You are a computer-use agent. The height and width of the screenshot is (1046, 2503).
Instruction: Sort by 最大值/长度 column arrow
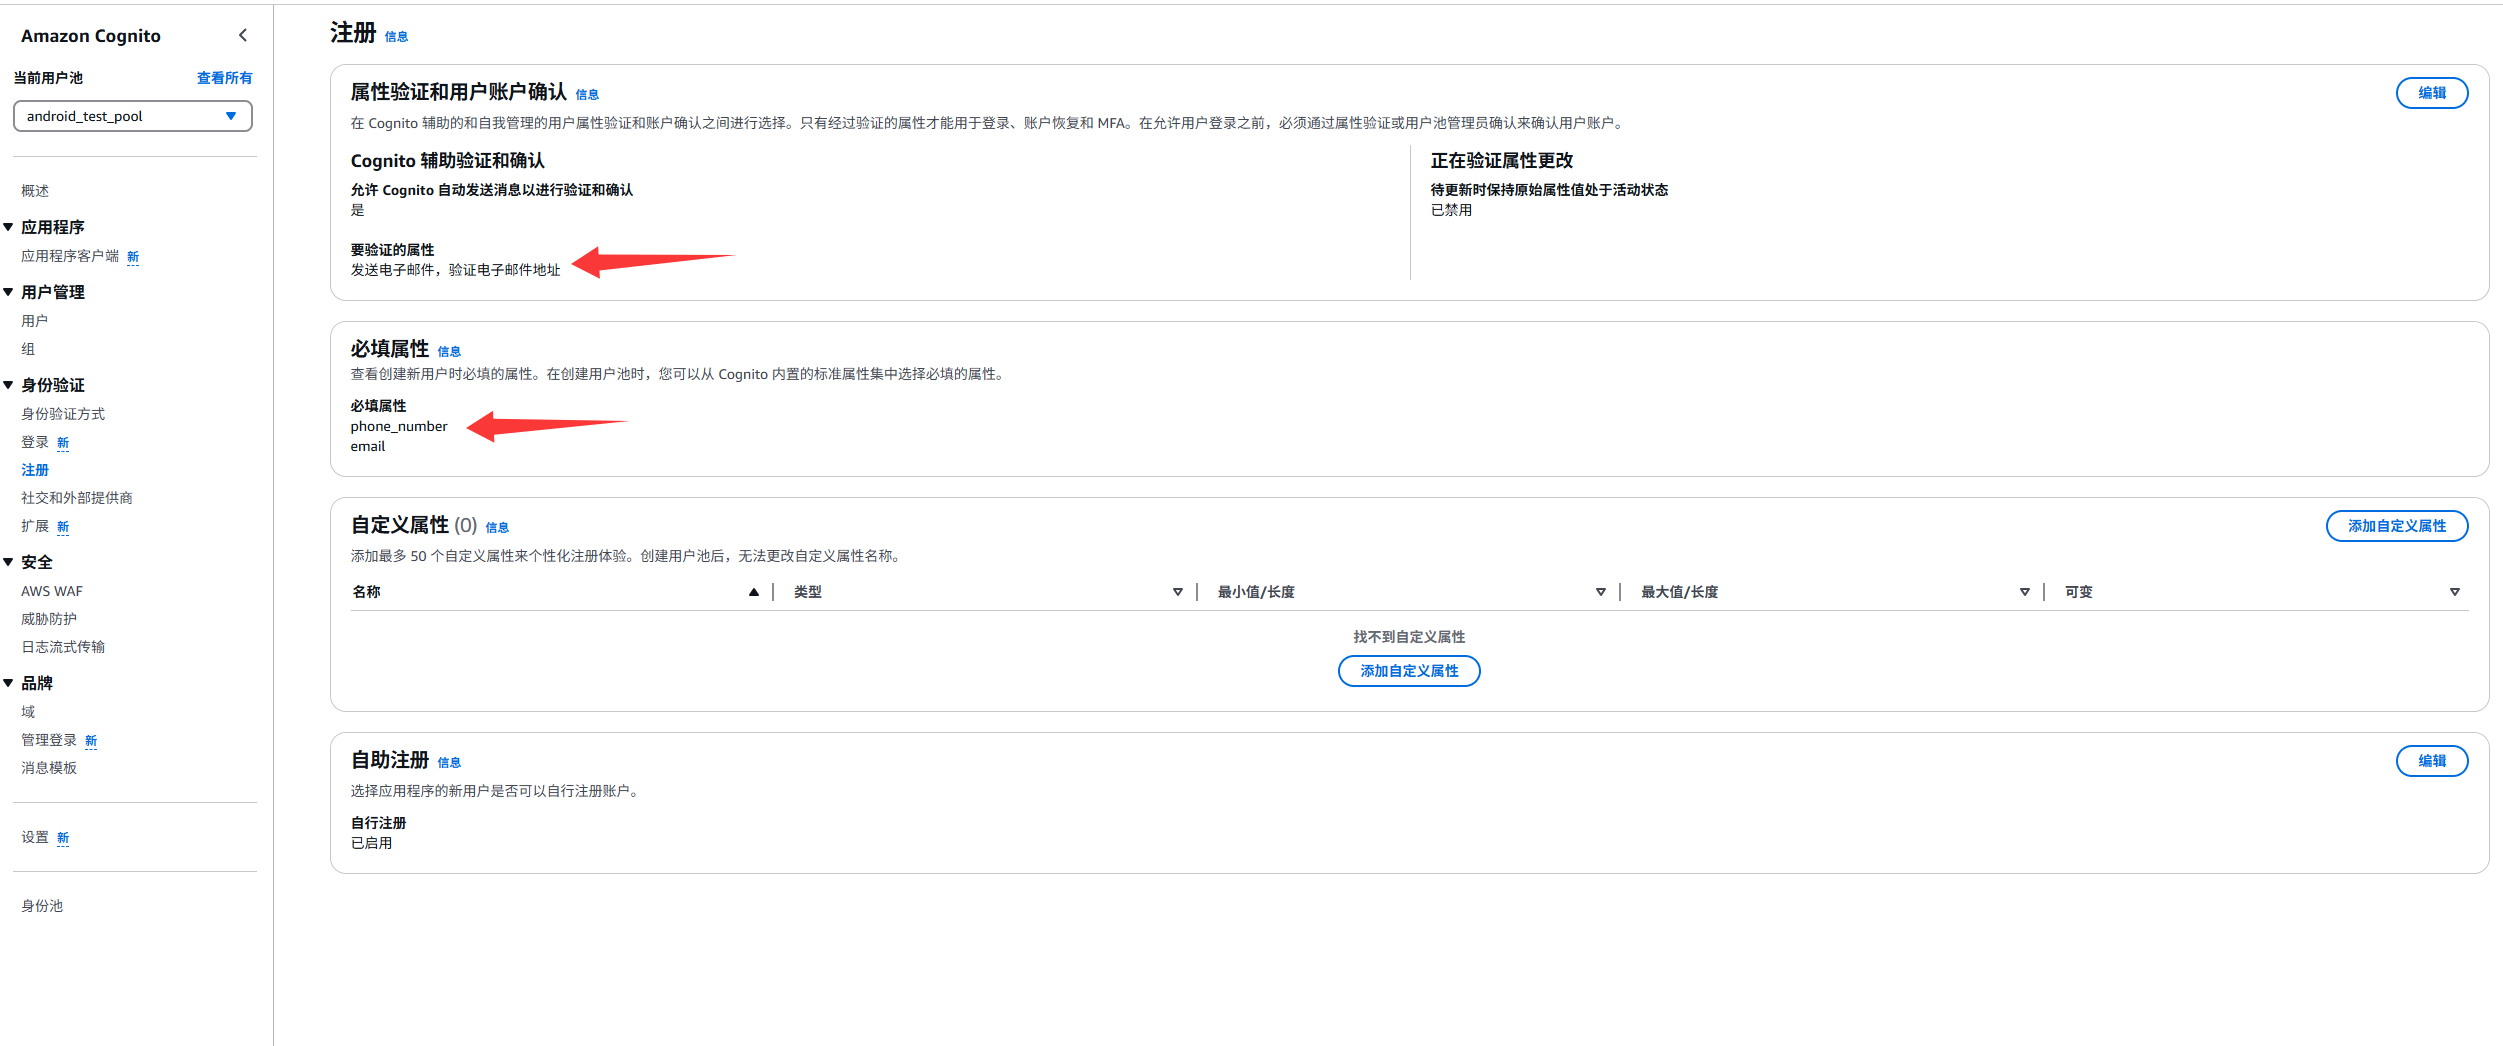2024,592
